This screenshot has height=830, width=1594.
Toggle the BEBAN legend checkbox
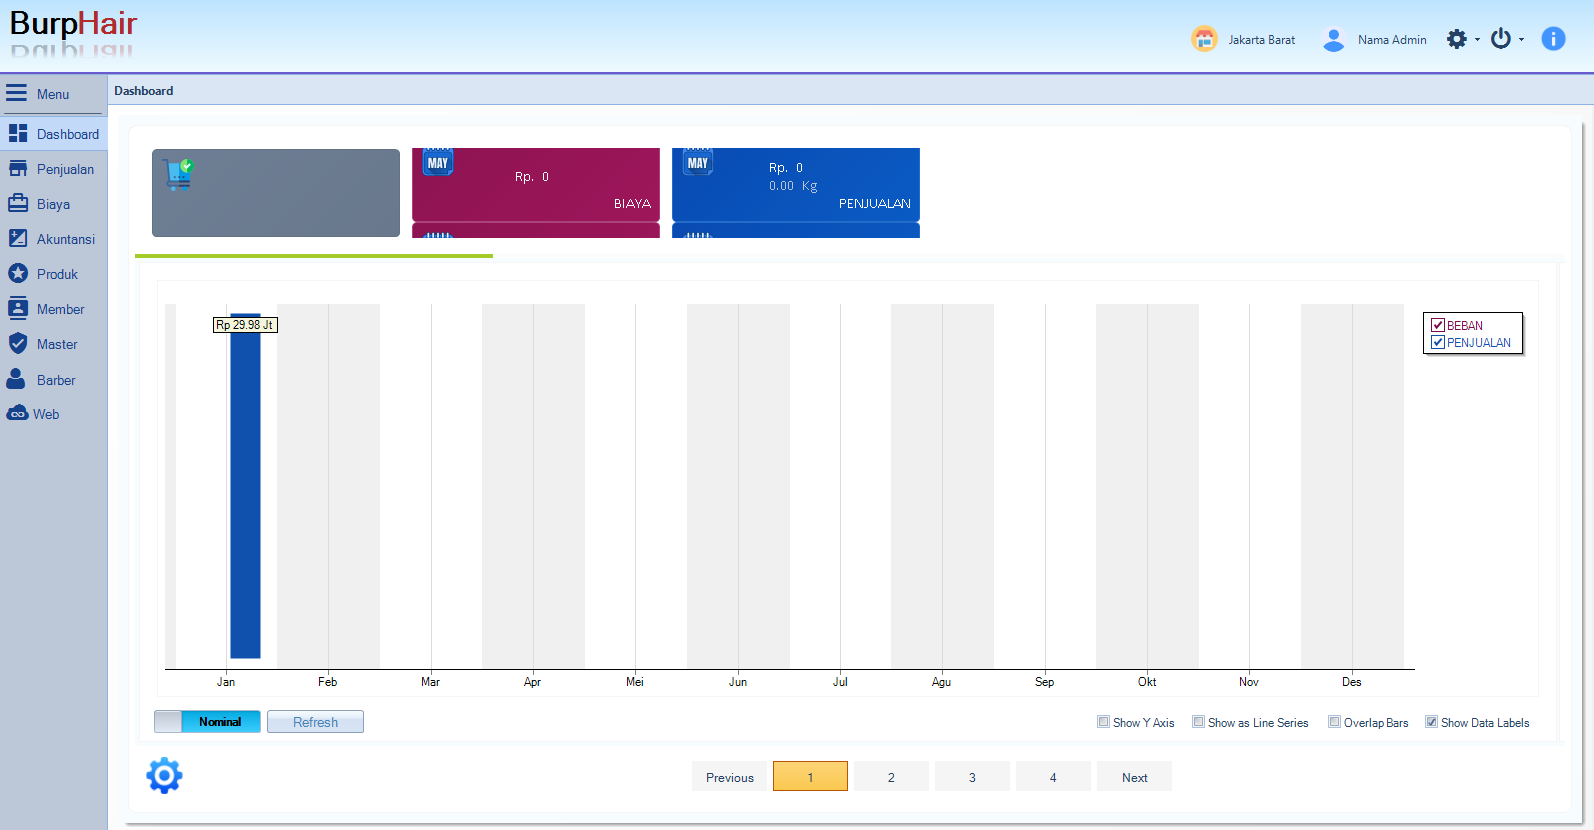(x=1438, y=325)
